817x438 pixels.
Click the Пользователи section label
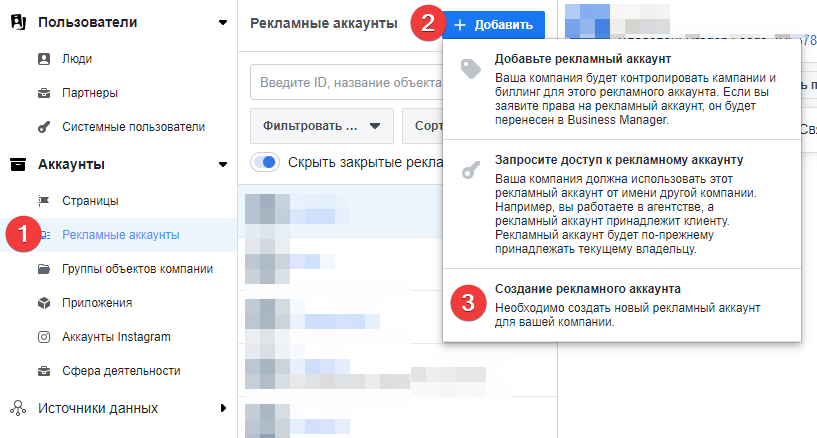click(x=88, y=22)
